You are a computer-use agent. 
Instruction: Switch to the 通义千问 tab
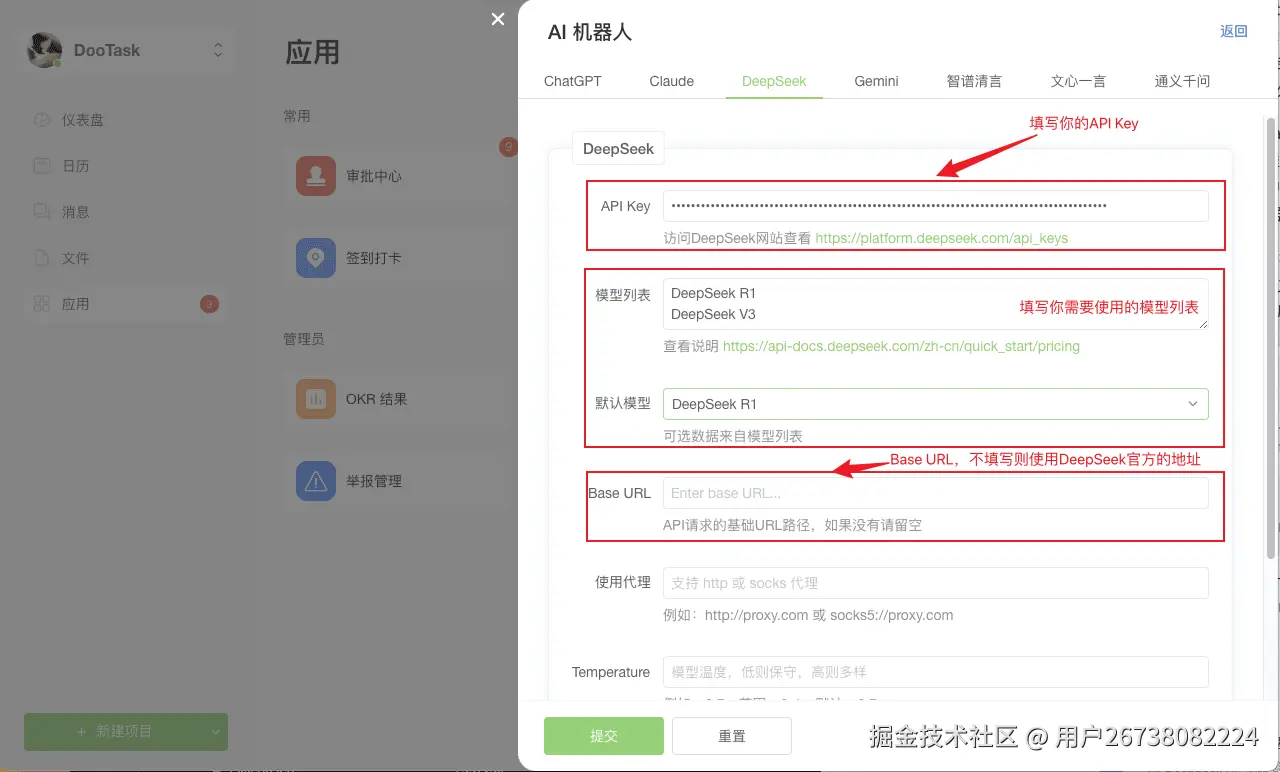pyautogui.click(x=1182, y=81)
